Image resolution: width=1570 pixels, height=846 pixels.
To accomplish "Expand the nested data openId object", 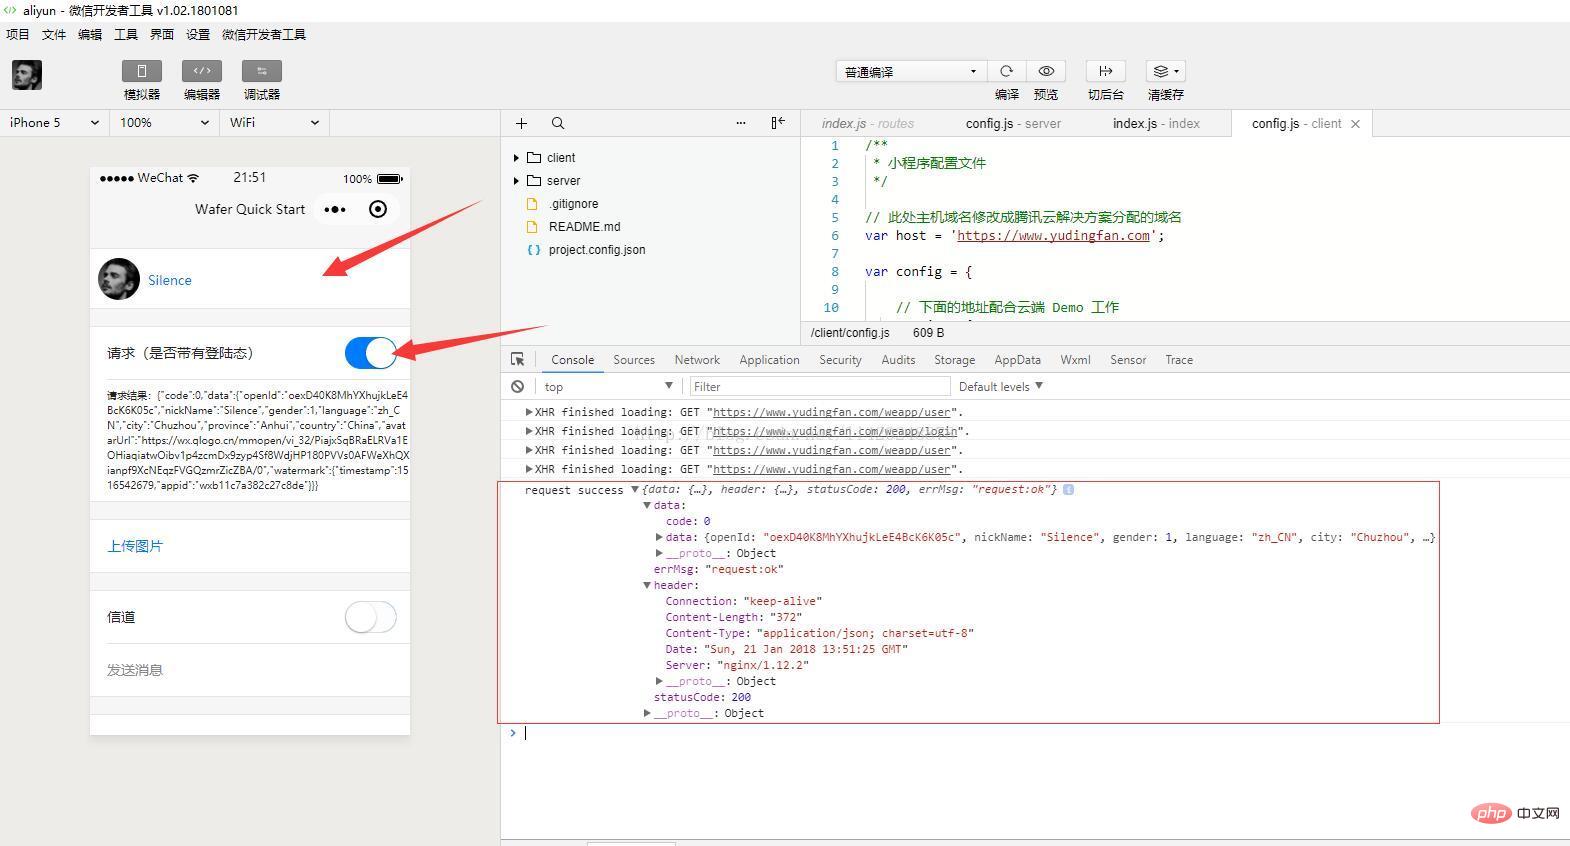I will tap(659, 537).
